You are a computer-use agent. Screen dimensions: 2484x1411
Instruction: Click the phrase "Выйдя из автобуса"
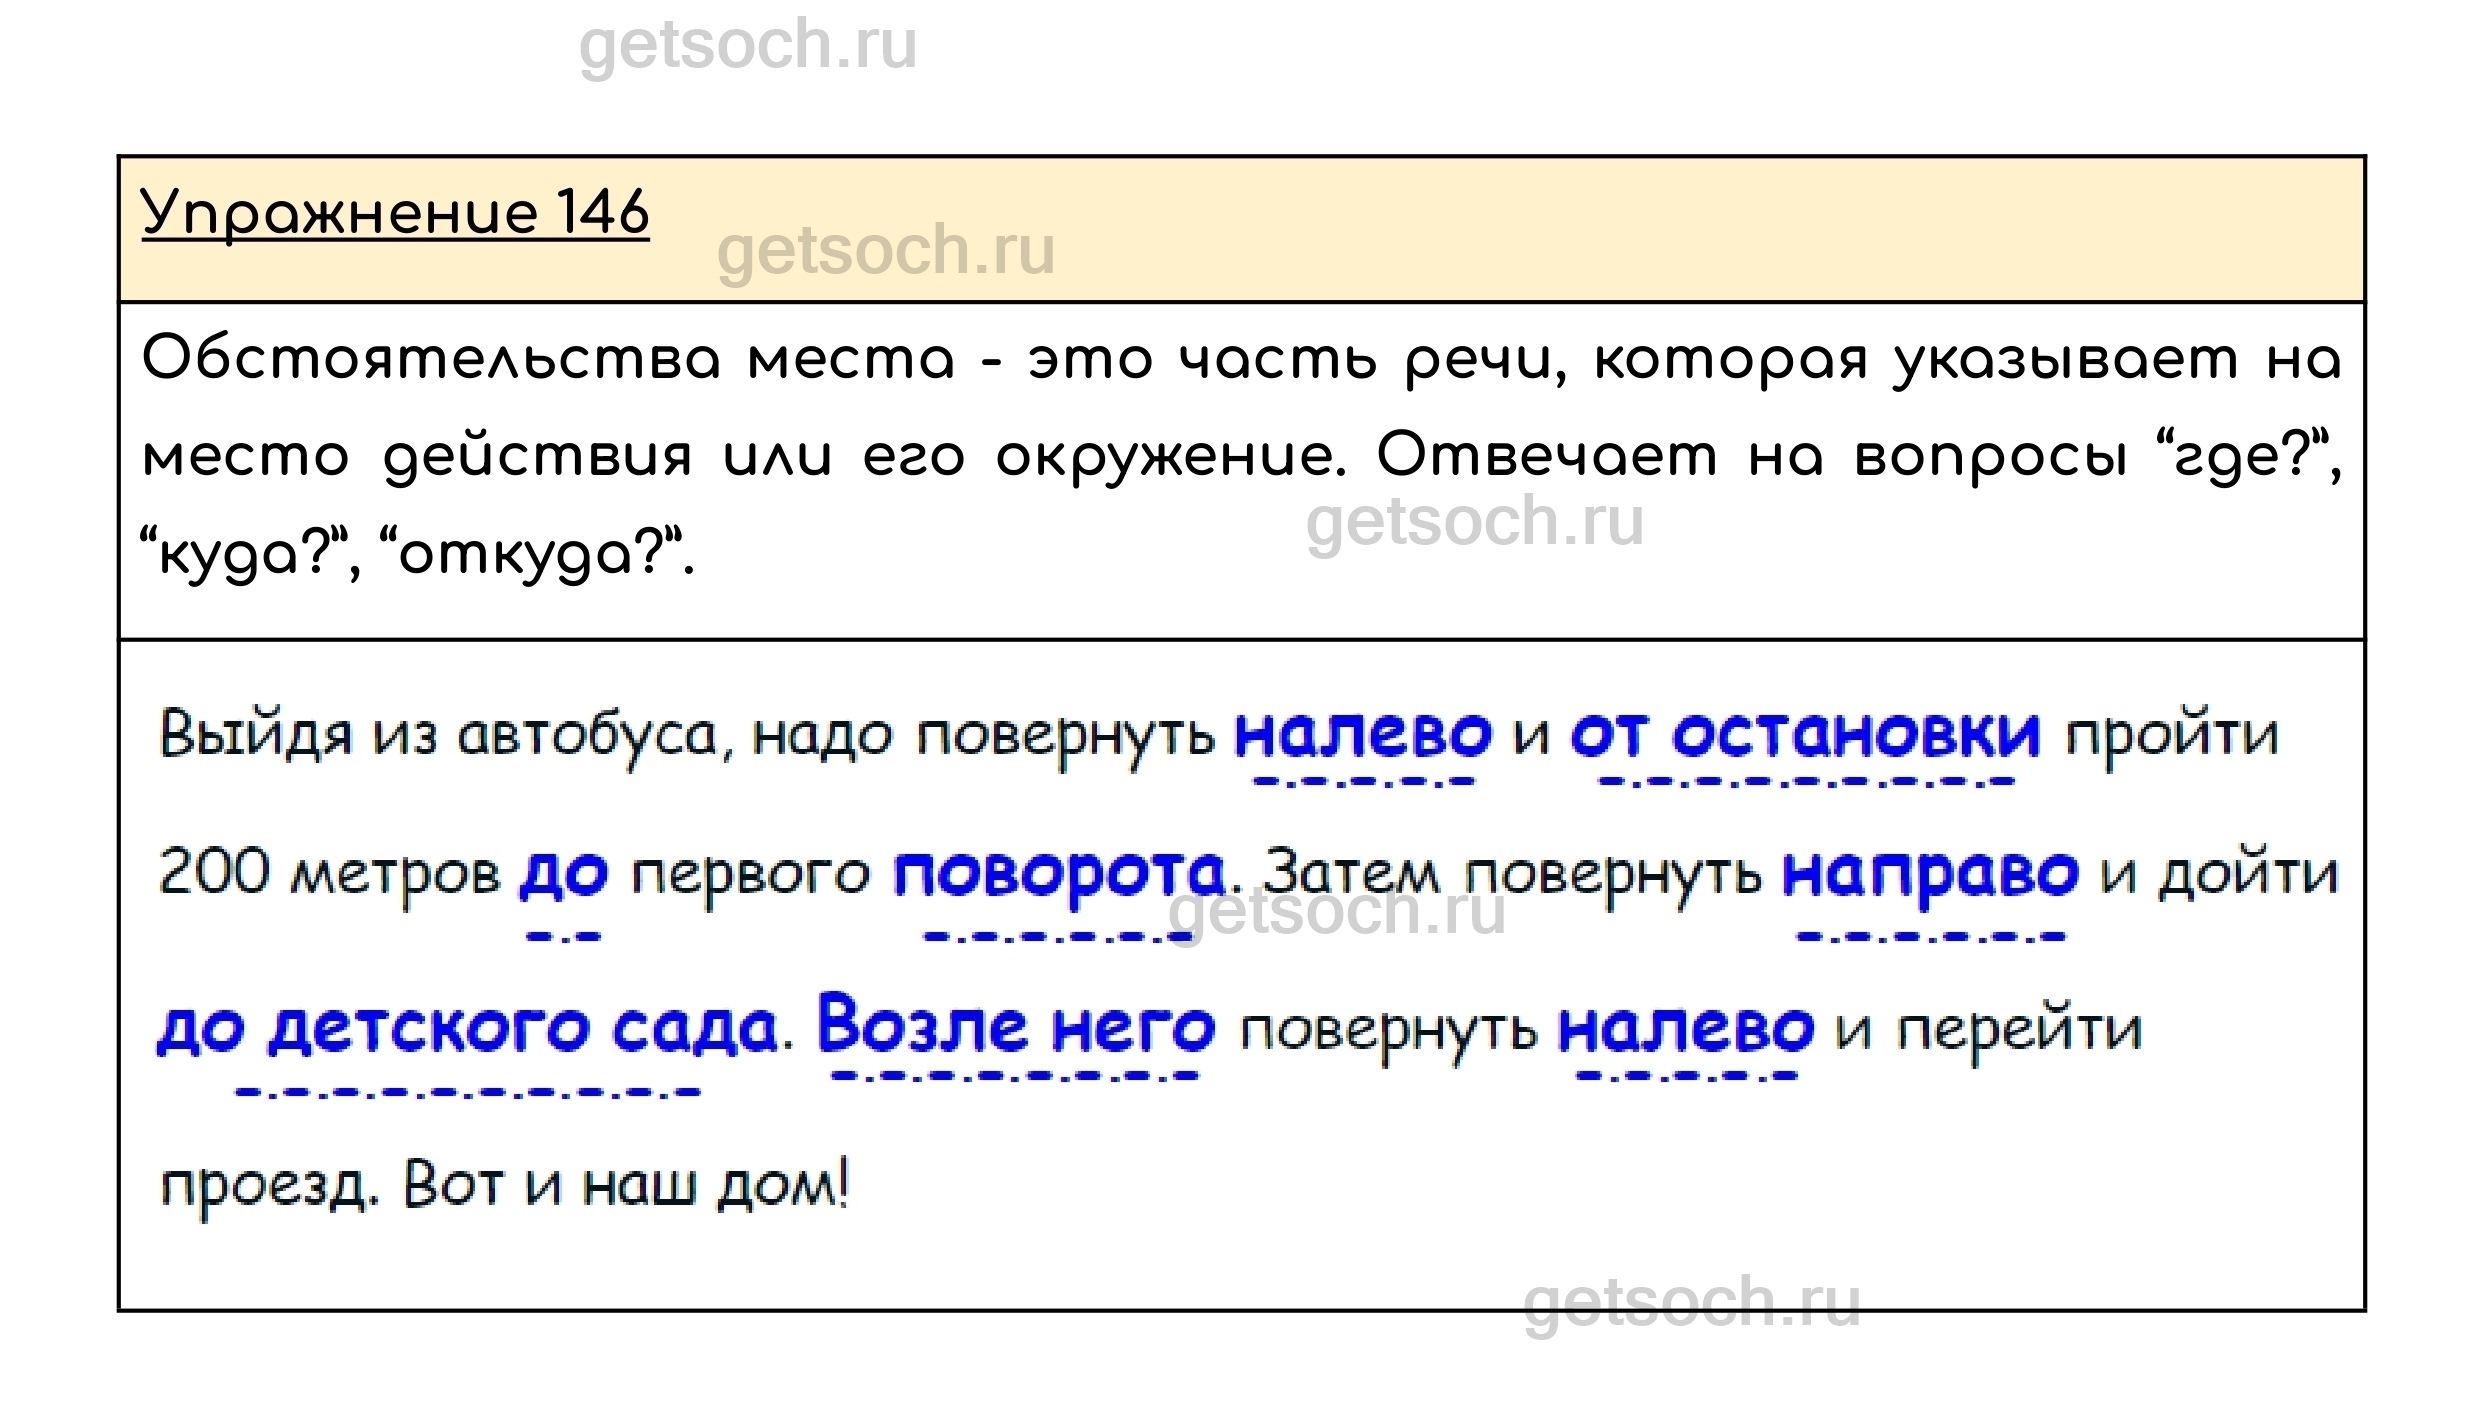coord(438,737)
